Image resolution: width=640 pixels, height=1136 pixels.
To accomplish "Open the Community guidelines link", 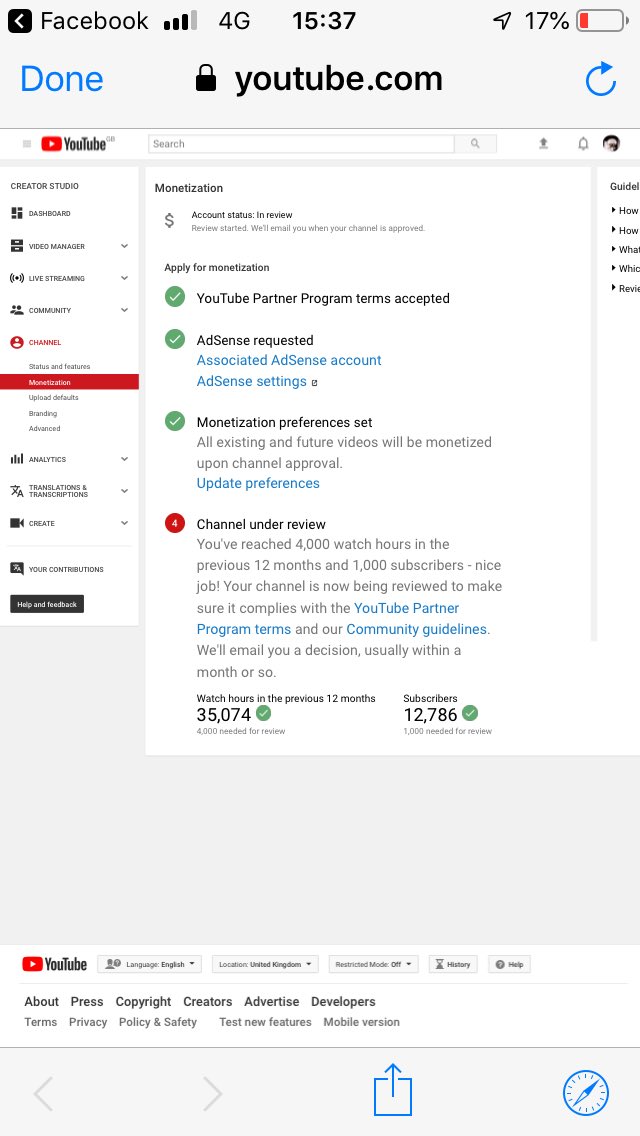I will point(417,629).
